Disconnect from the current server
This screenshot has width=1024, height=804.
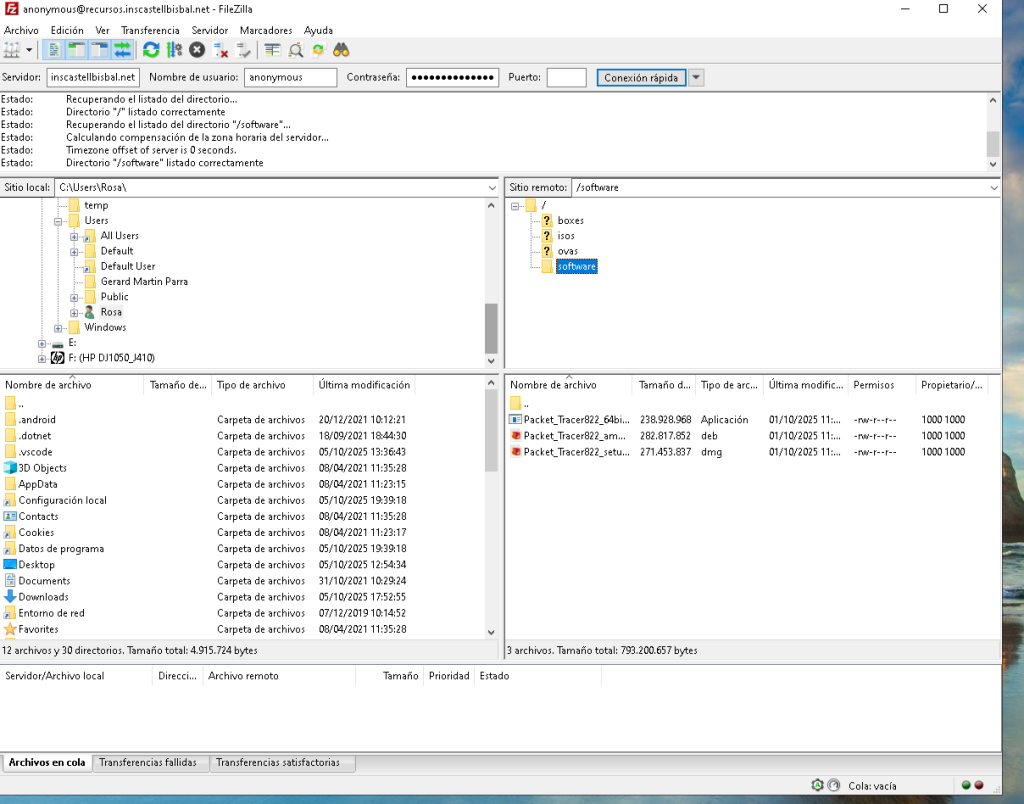pyautogui.click(x=221, y=49)
